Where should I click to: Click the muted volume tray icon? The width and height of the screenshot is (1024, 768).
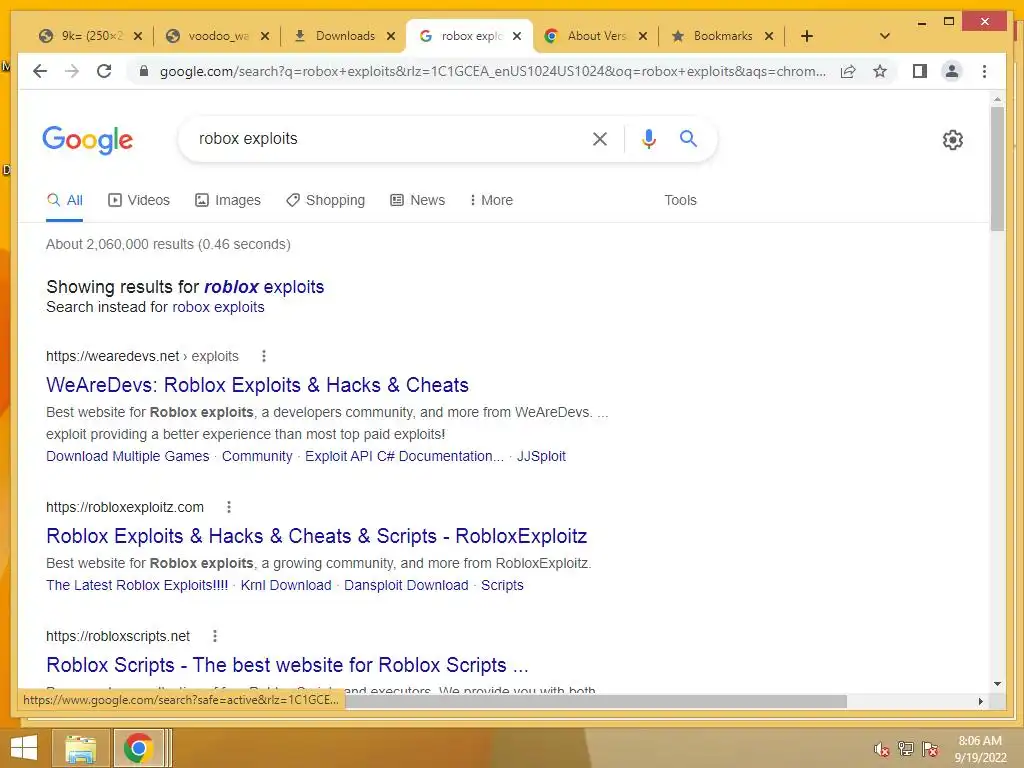point(882,749)
